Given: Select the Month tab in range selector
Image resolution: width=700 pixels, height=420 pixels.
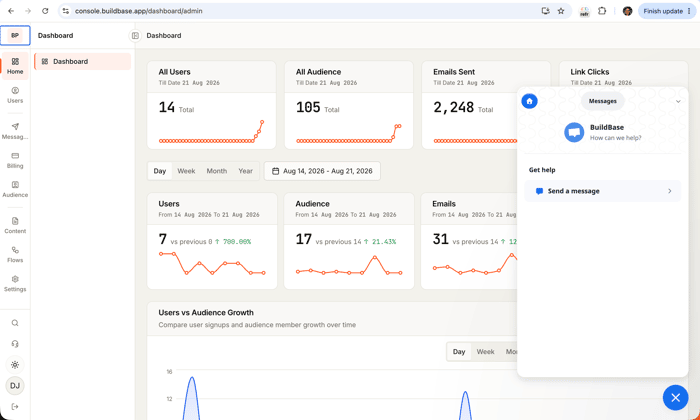Looking at the screenshot, I should click(x=217, y=171).
